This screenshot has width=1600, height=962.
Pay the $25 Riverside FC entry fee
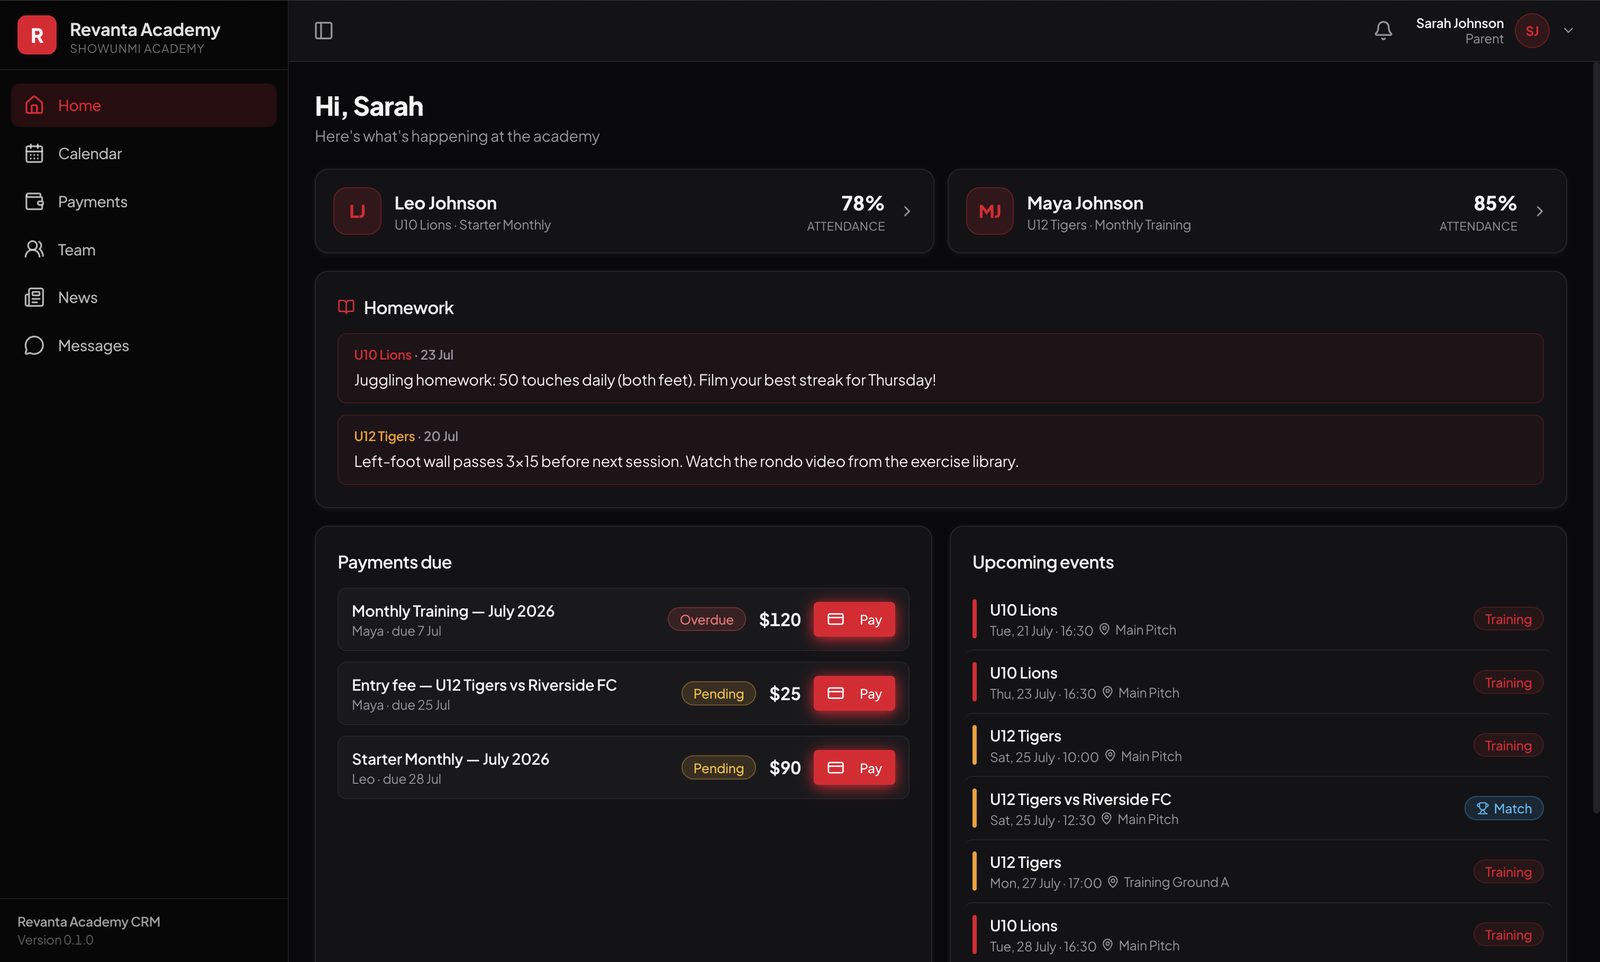pos(854,694)
